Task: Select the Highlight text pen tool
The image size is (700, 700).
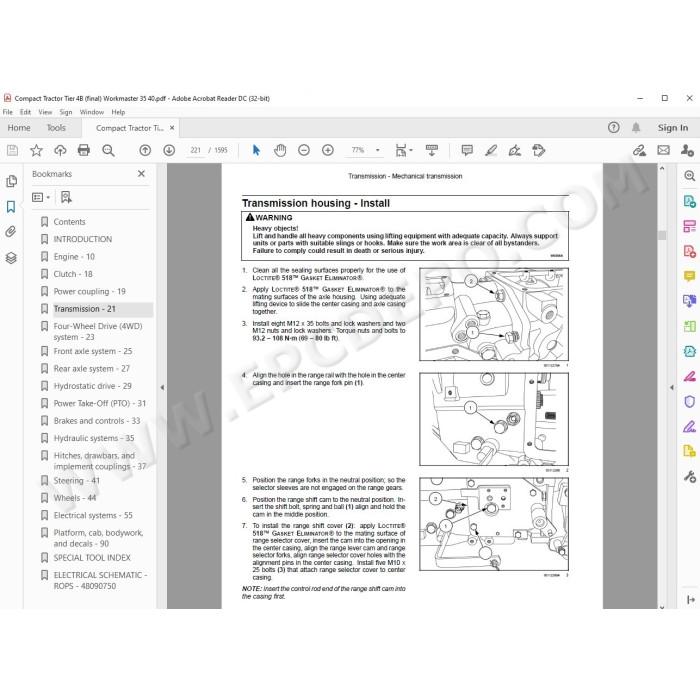Action: 491,150
